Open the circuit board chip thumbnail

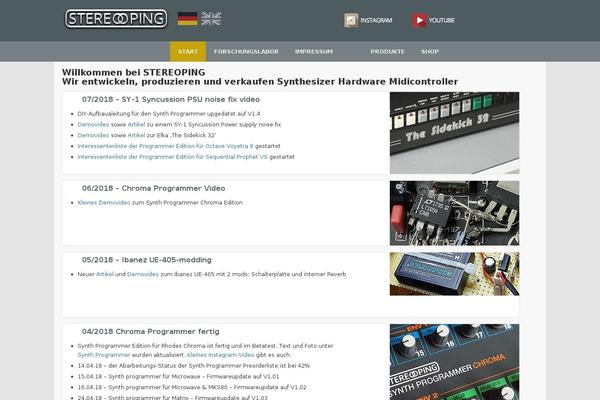tap(455, 213)
